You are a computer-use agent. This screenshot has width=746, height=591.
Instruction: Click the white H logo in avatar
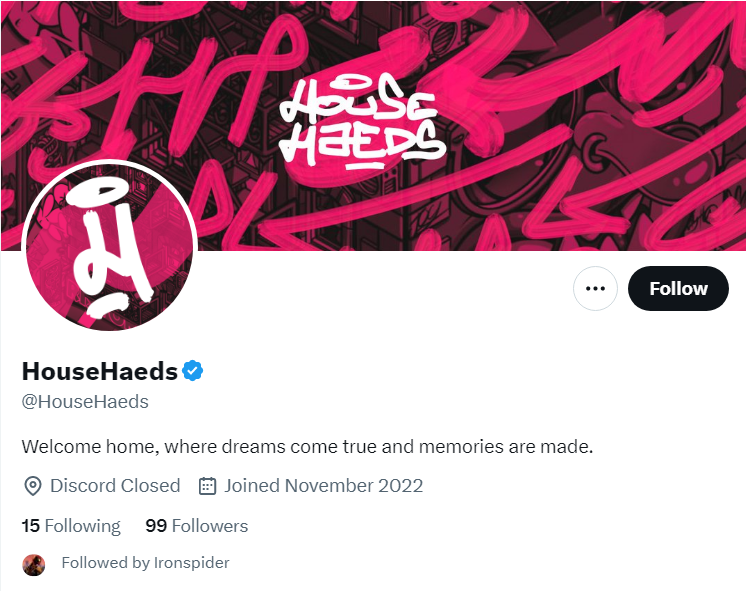(x=108, y=246)
